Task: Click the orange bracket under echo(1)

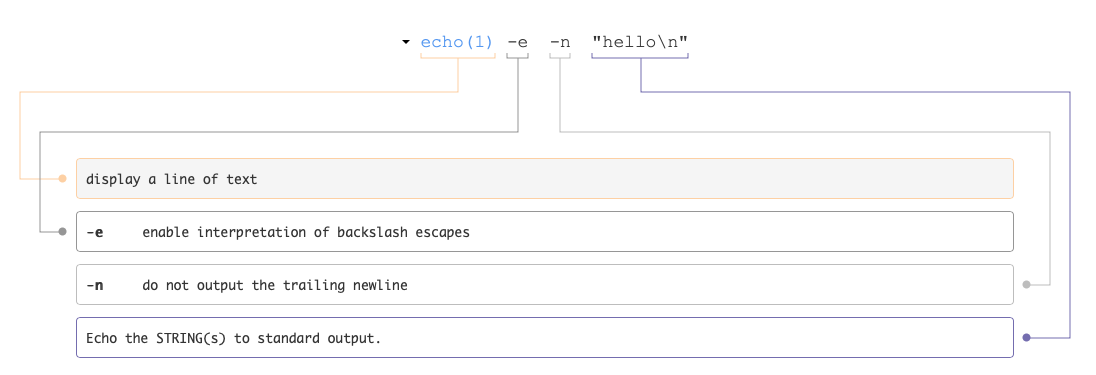Action: tap(458, 55)
